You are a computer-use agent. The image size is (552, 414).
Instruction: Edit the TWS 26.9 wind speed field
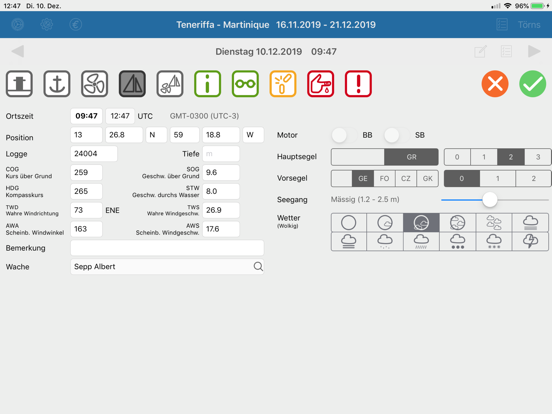tap(221, 210)
